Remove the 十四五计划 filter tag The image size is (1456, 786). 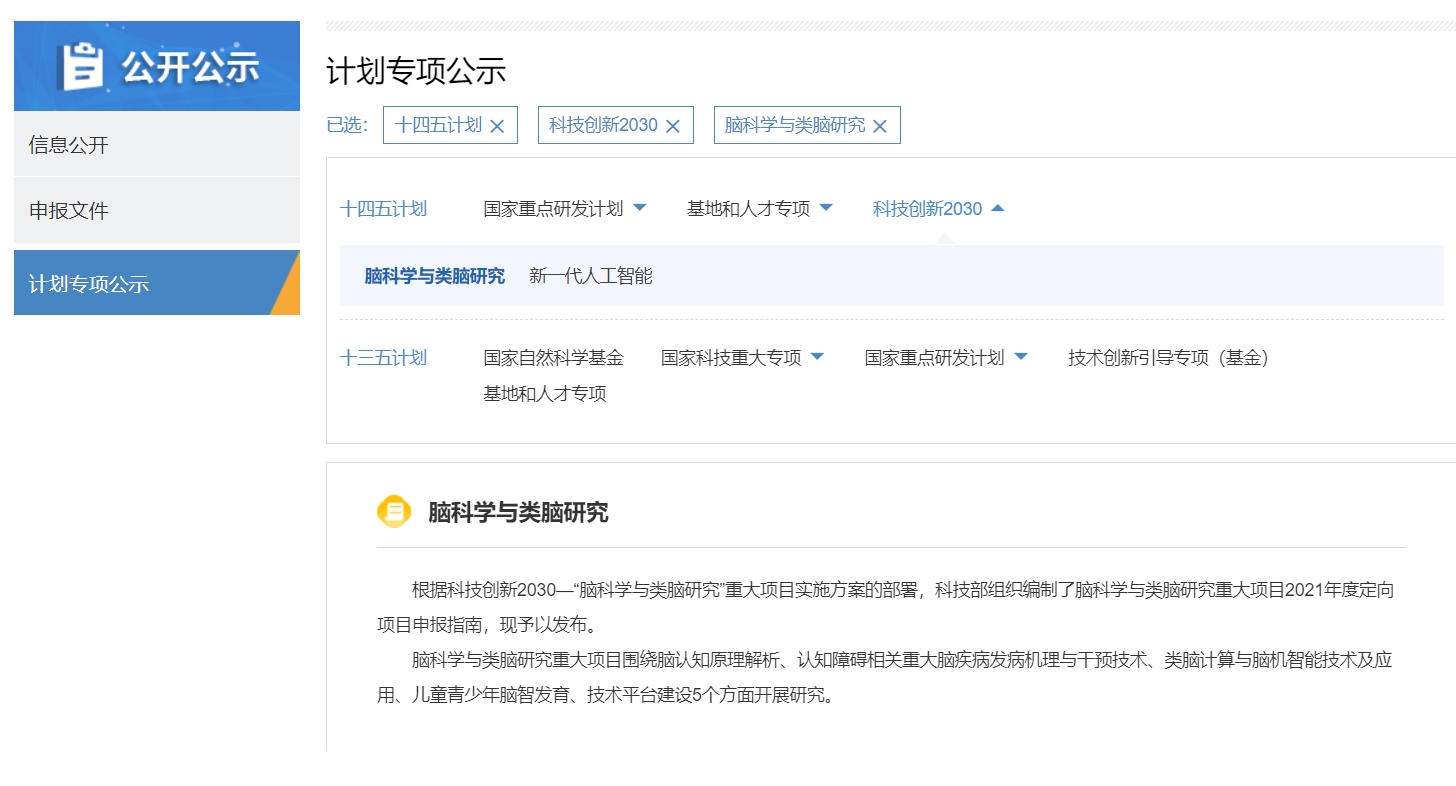(x=497, y=126)
